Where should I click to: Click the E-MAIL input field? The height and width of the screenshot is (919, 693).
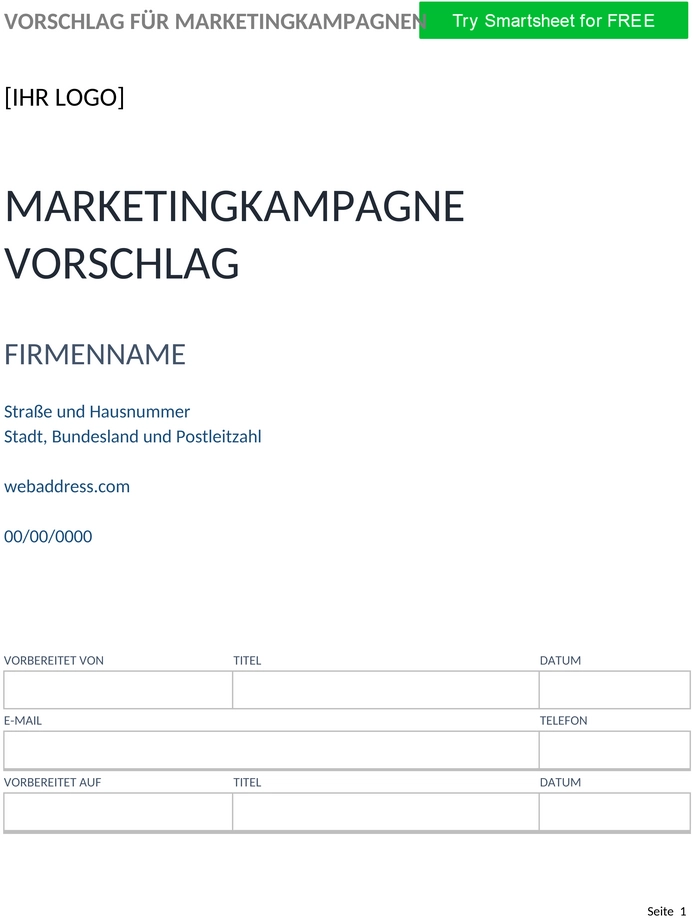pyautogui.click(x=271, y=750)
